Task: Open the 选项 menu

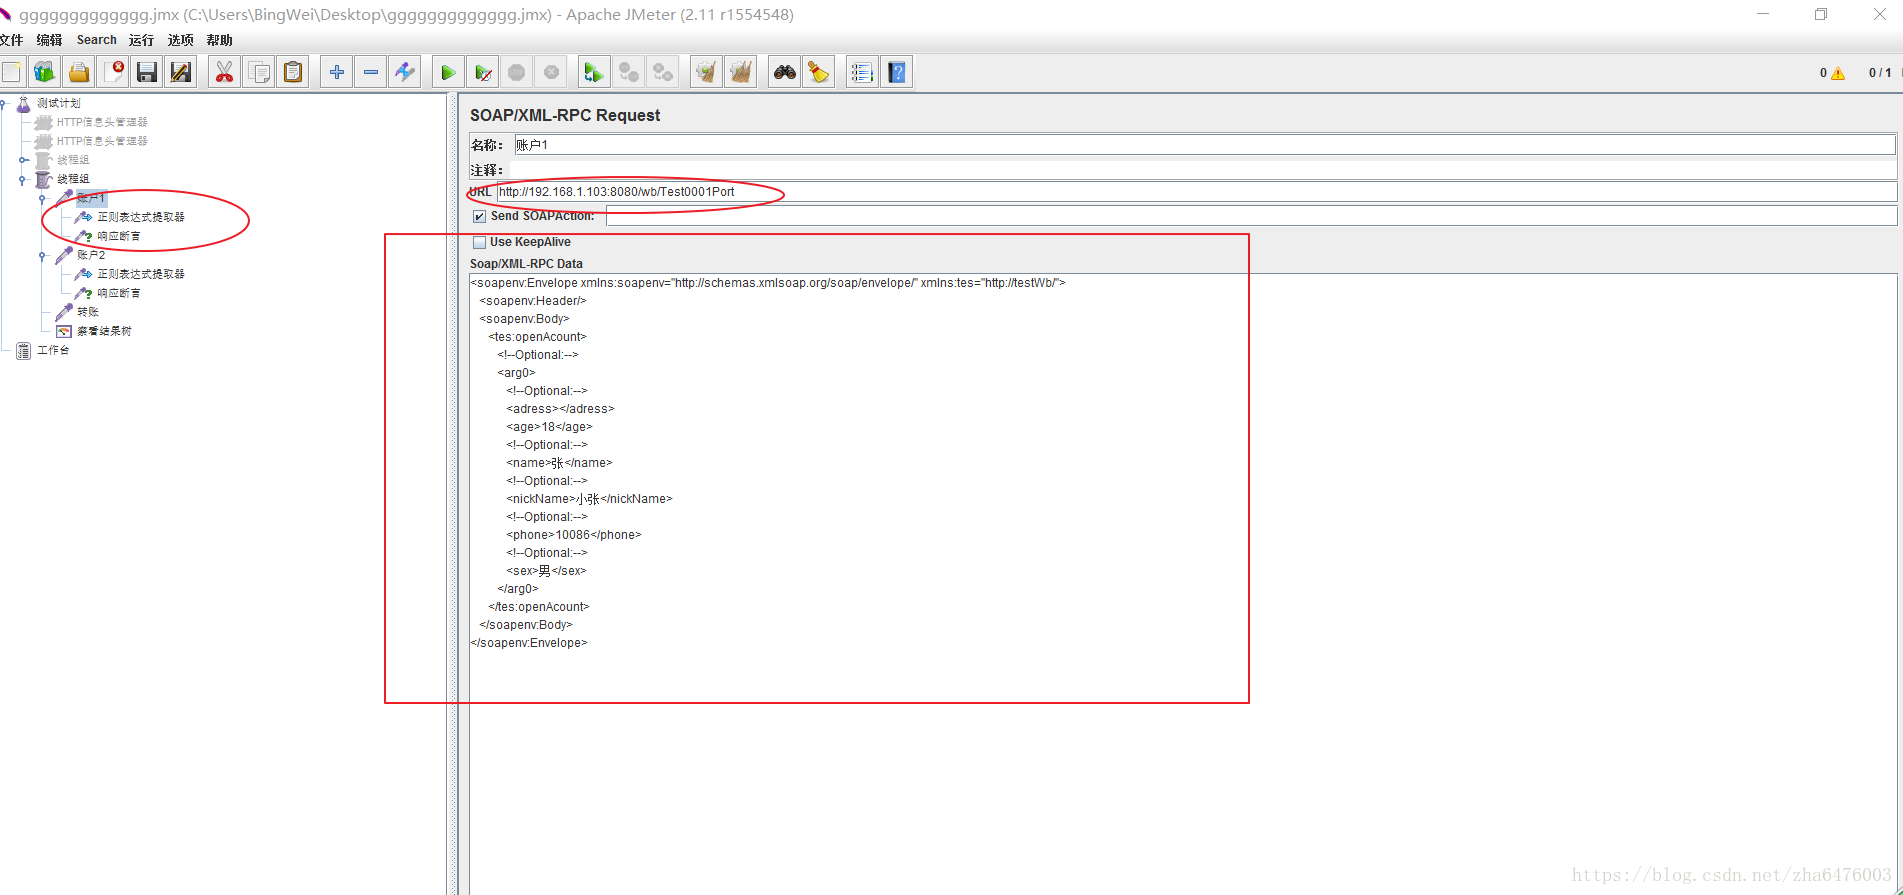Action: tap(181, 40)
